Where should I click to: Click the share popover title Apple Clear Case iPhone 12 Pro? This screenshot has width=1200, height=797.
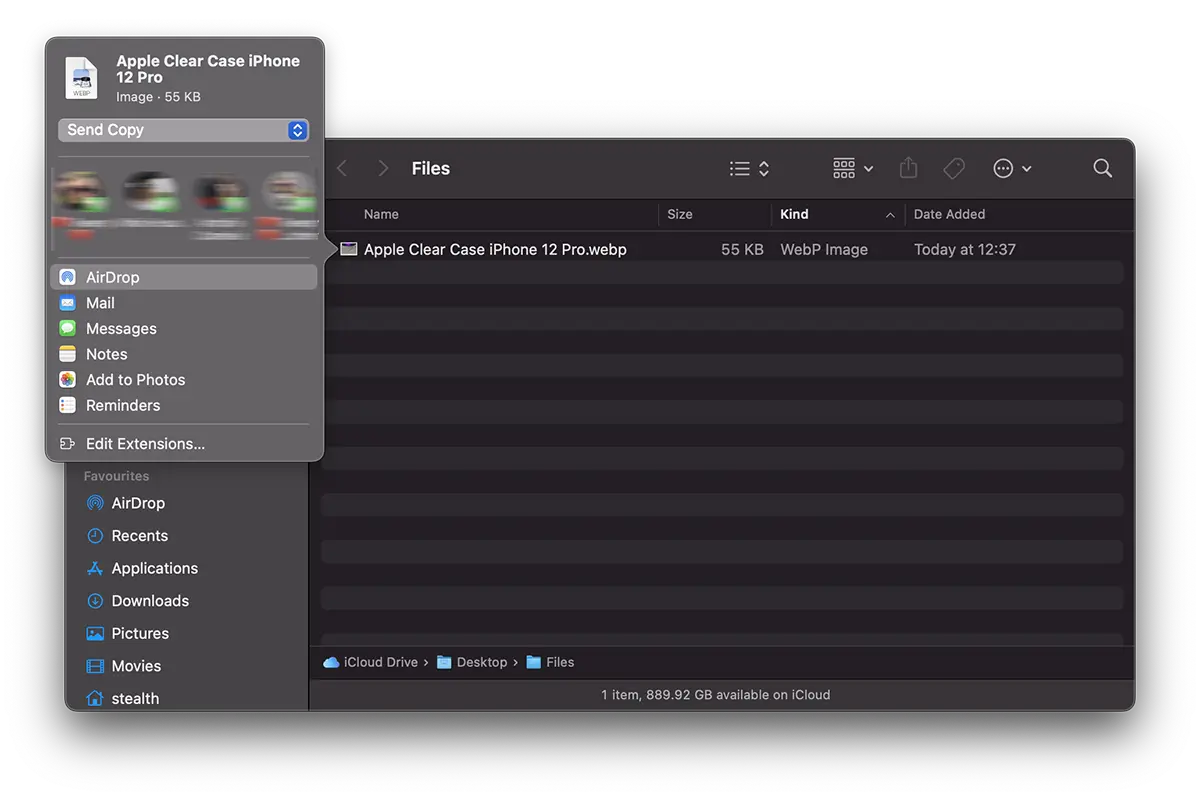[208, 69]
